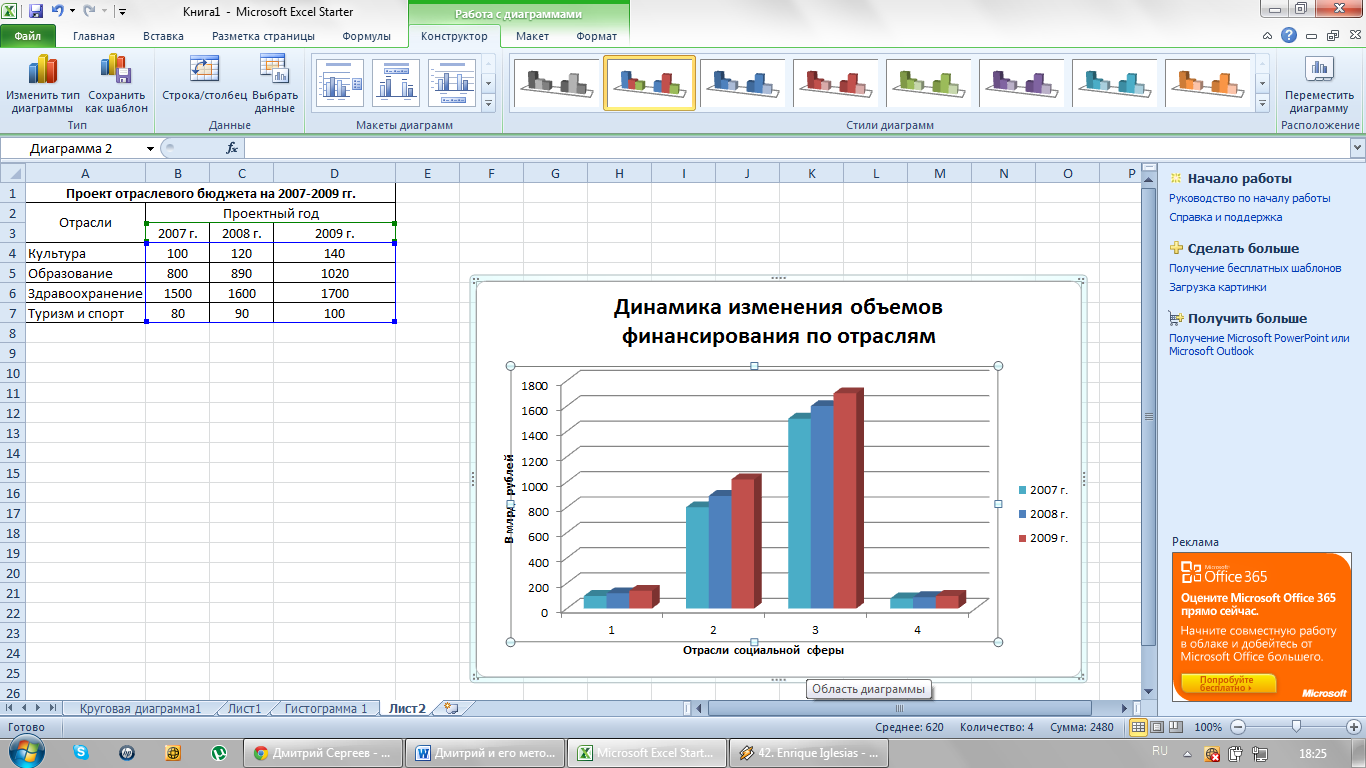Apply the red chart style

836,83
